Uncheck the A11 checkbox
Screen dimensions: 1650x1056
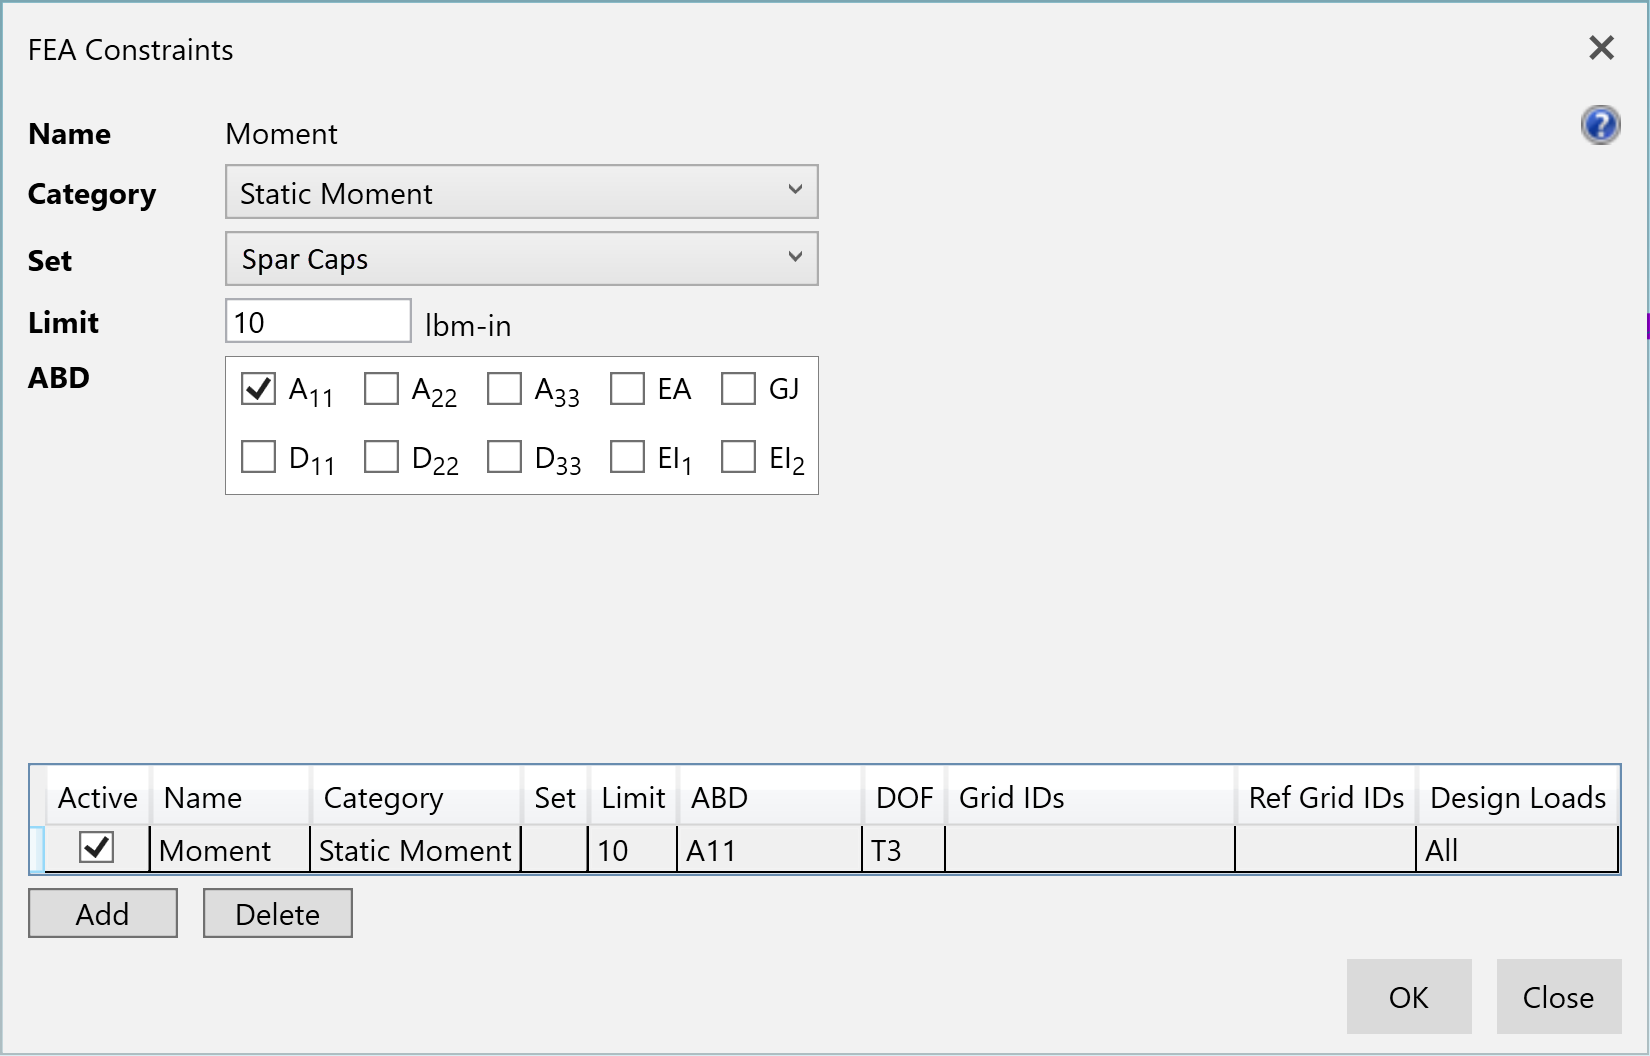point(258,388)
